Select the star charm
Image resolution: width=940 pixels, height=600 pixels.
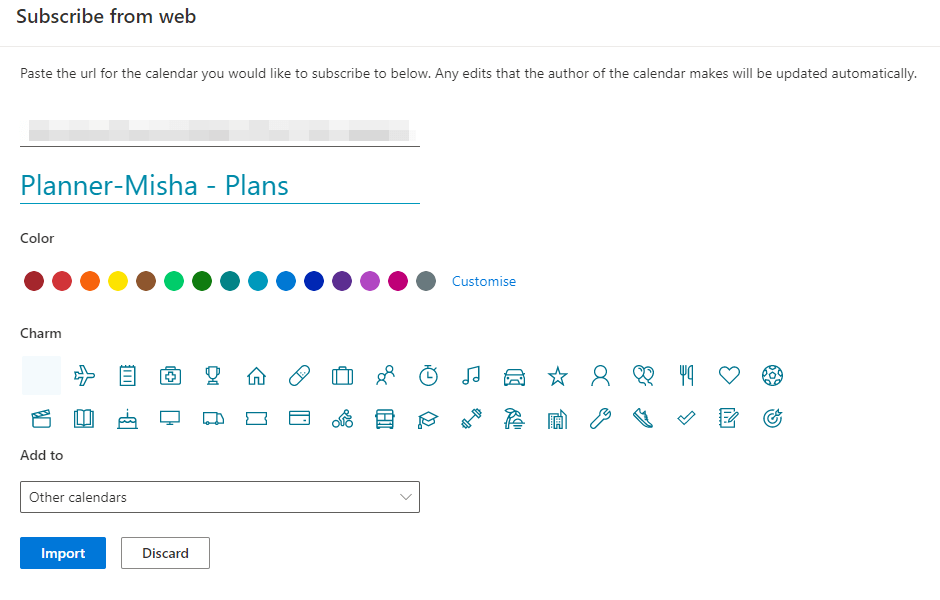(x=557, y=376)
